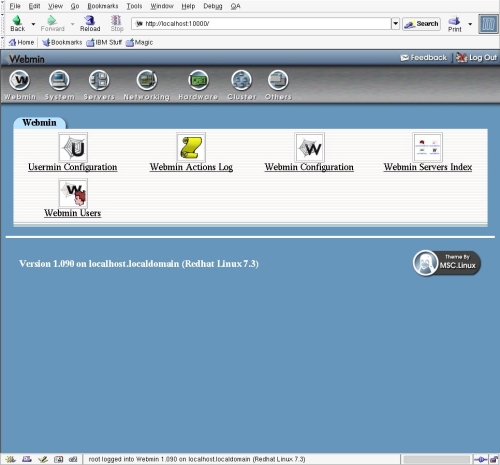Click the URL address field

[x=261, y=24]
